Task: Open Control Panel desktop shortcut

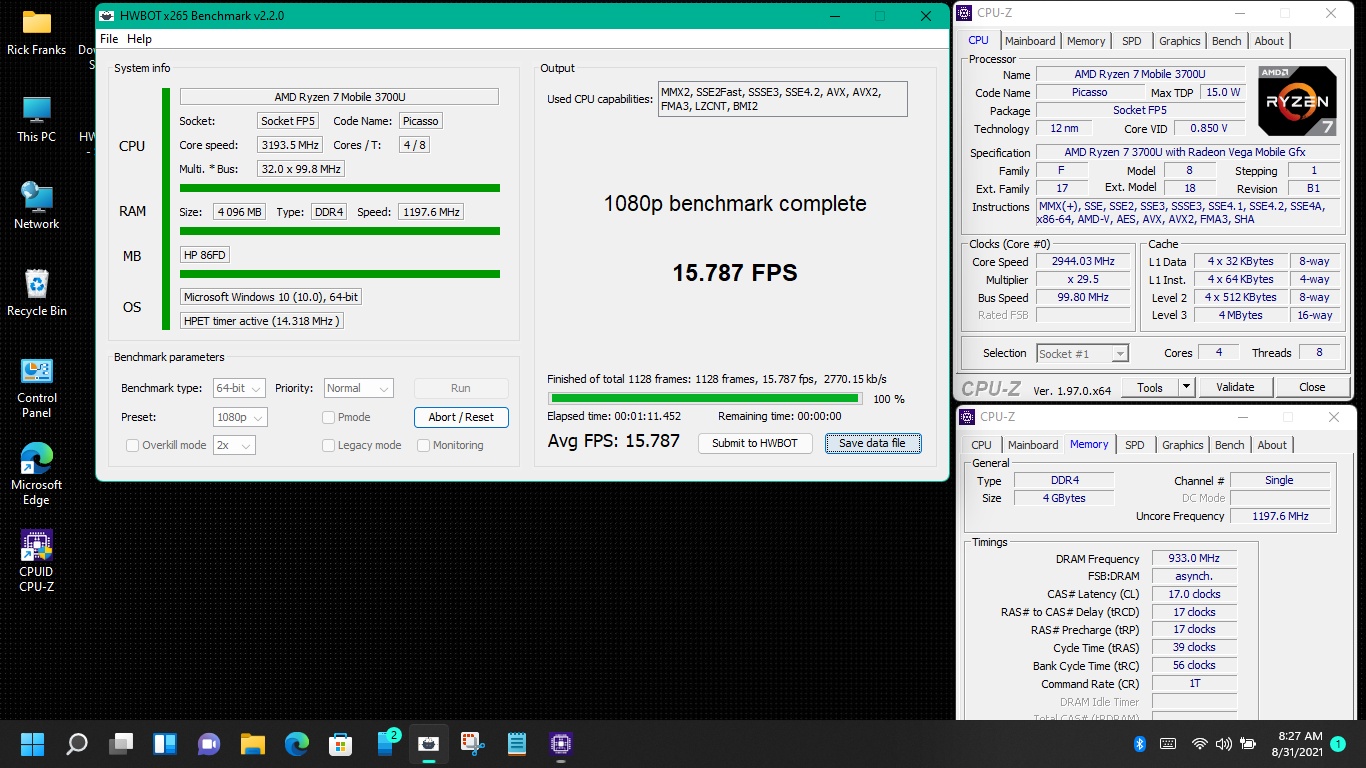Action: coord(36,388)
